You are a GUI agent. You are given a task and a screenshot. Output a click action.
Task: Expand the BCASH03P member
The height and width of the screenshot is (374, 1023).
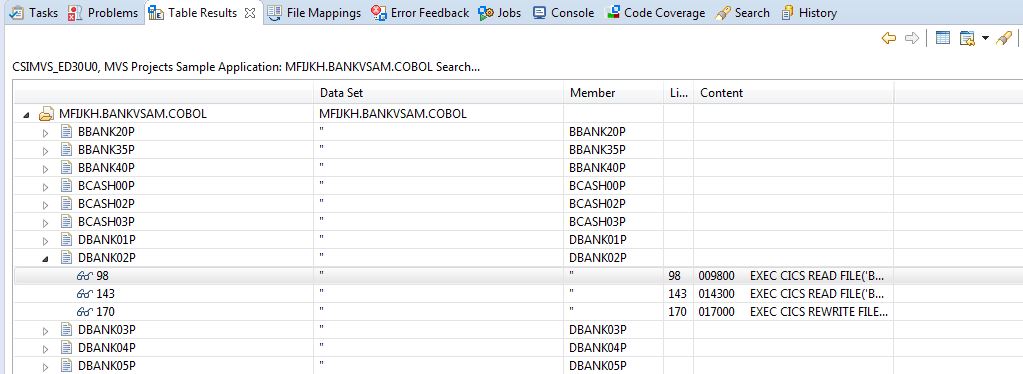[x=45, y=223]
